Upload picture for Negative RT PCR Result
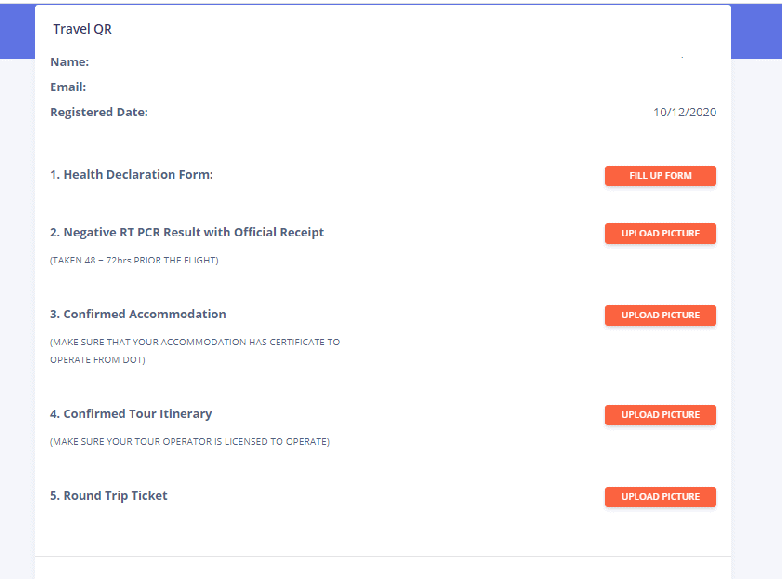The image size is (782, 579). (660, 233)
